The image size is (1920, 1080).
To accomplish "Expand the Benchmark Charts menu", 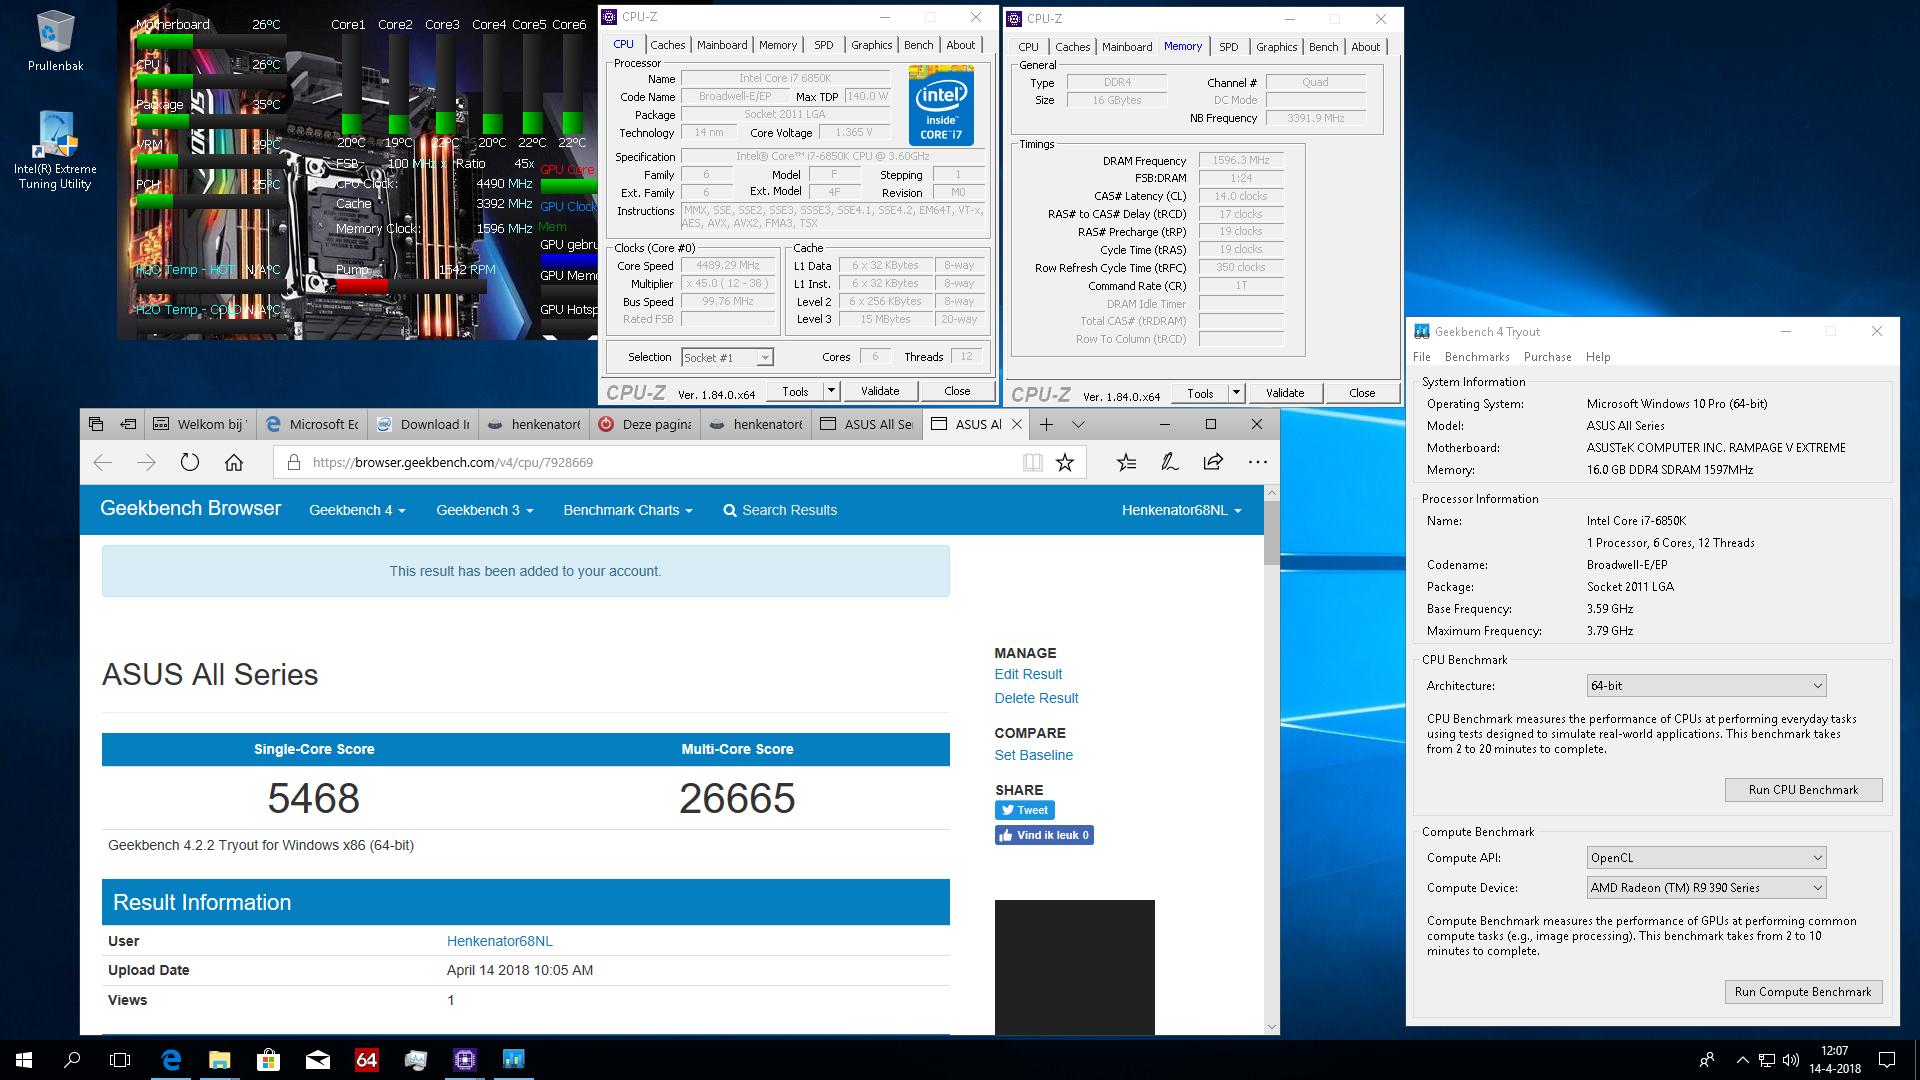I will [627, 510].
